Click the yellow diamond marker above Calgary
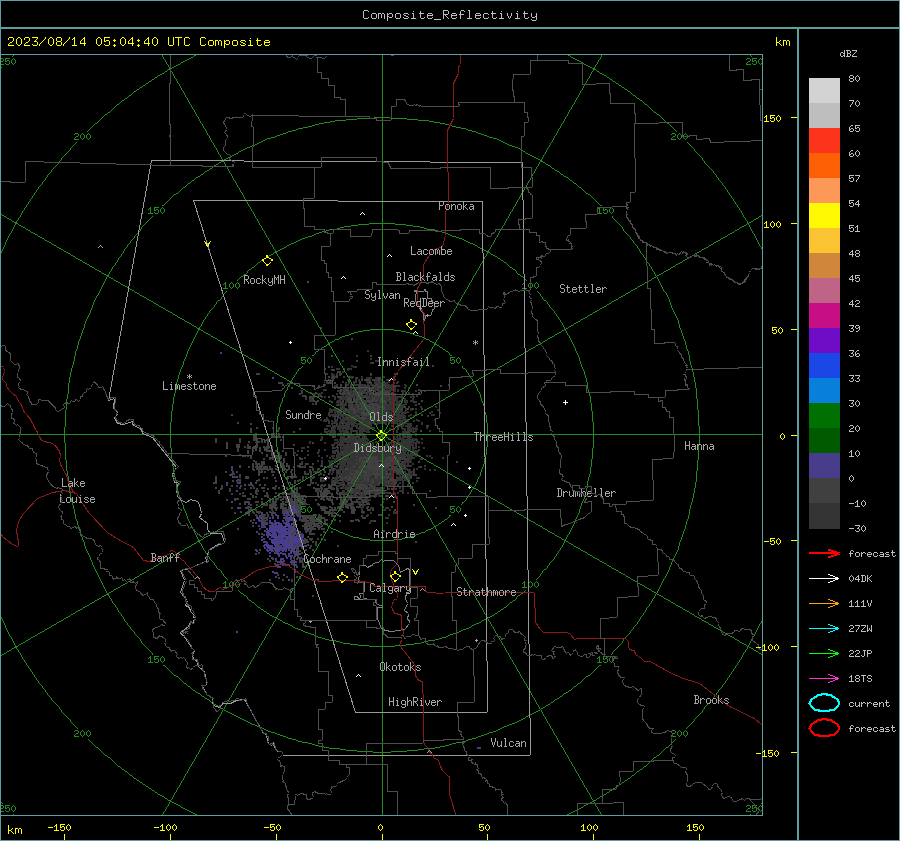 [x=395, y=576]
